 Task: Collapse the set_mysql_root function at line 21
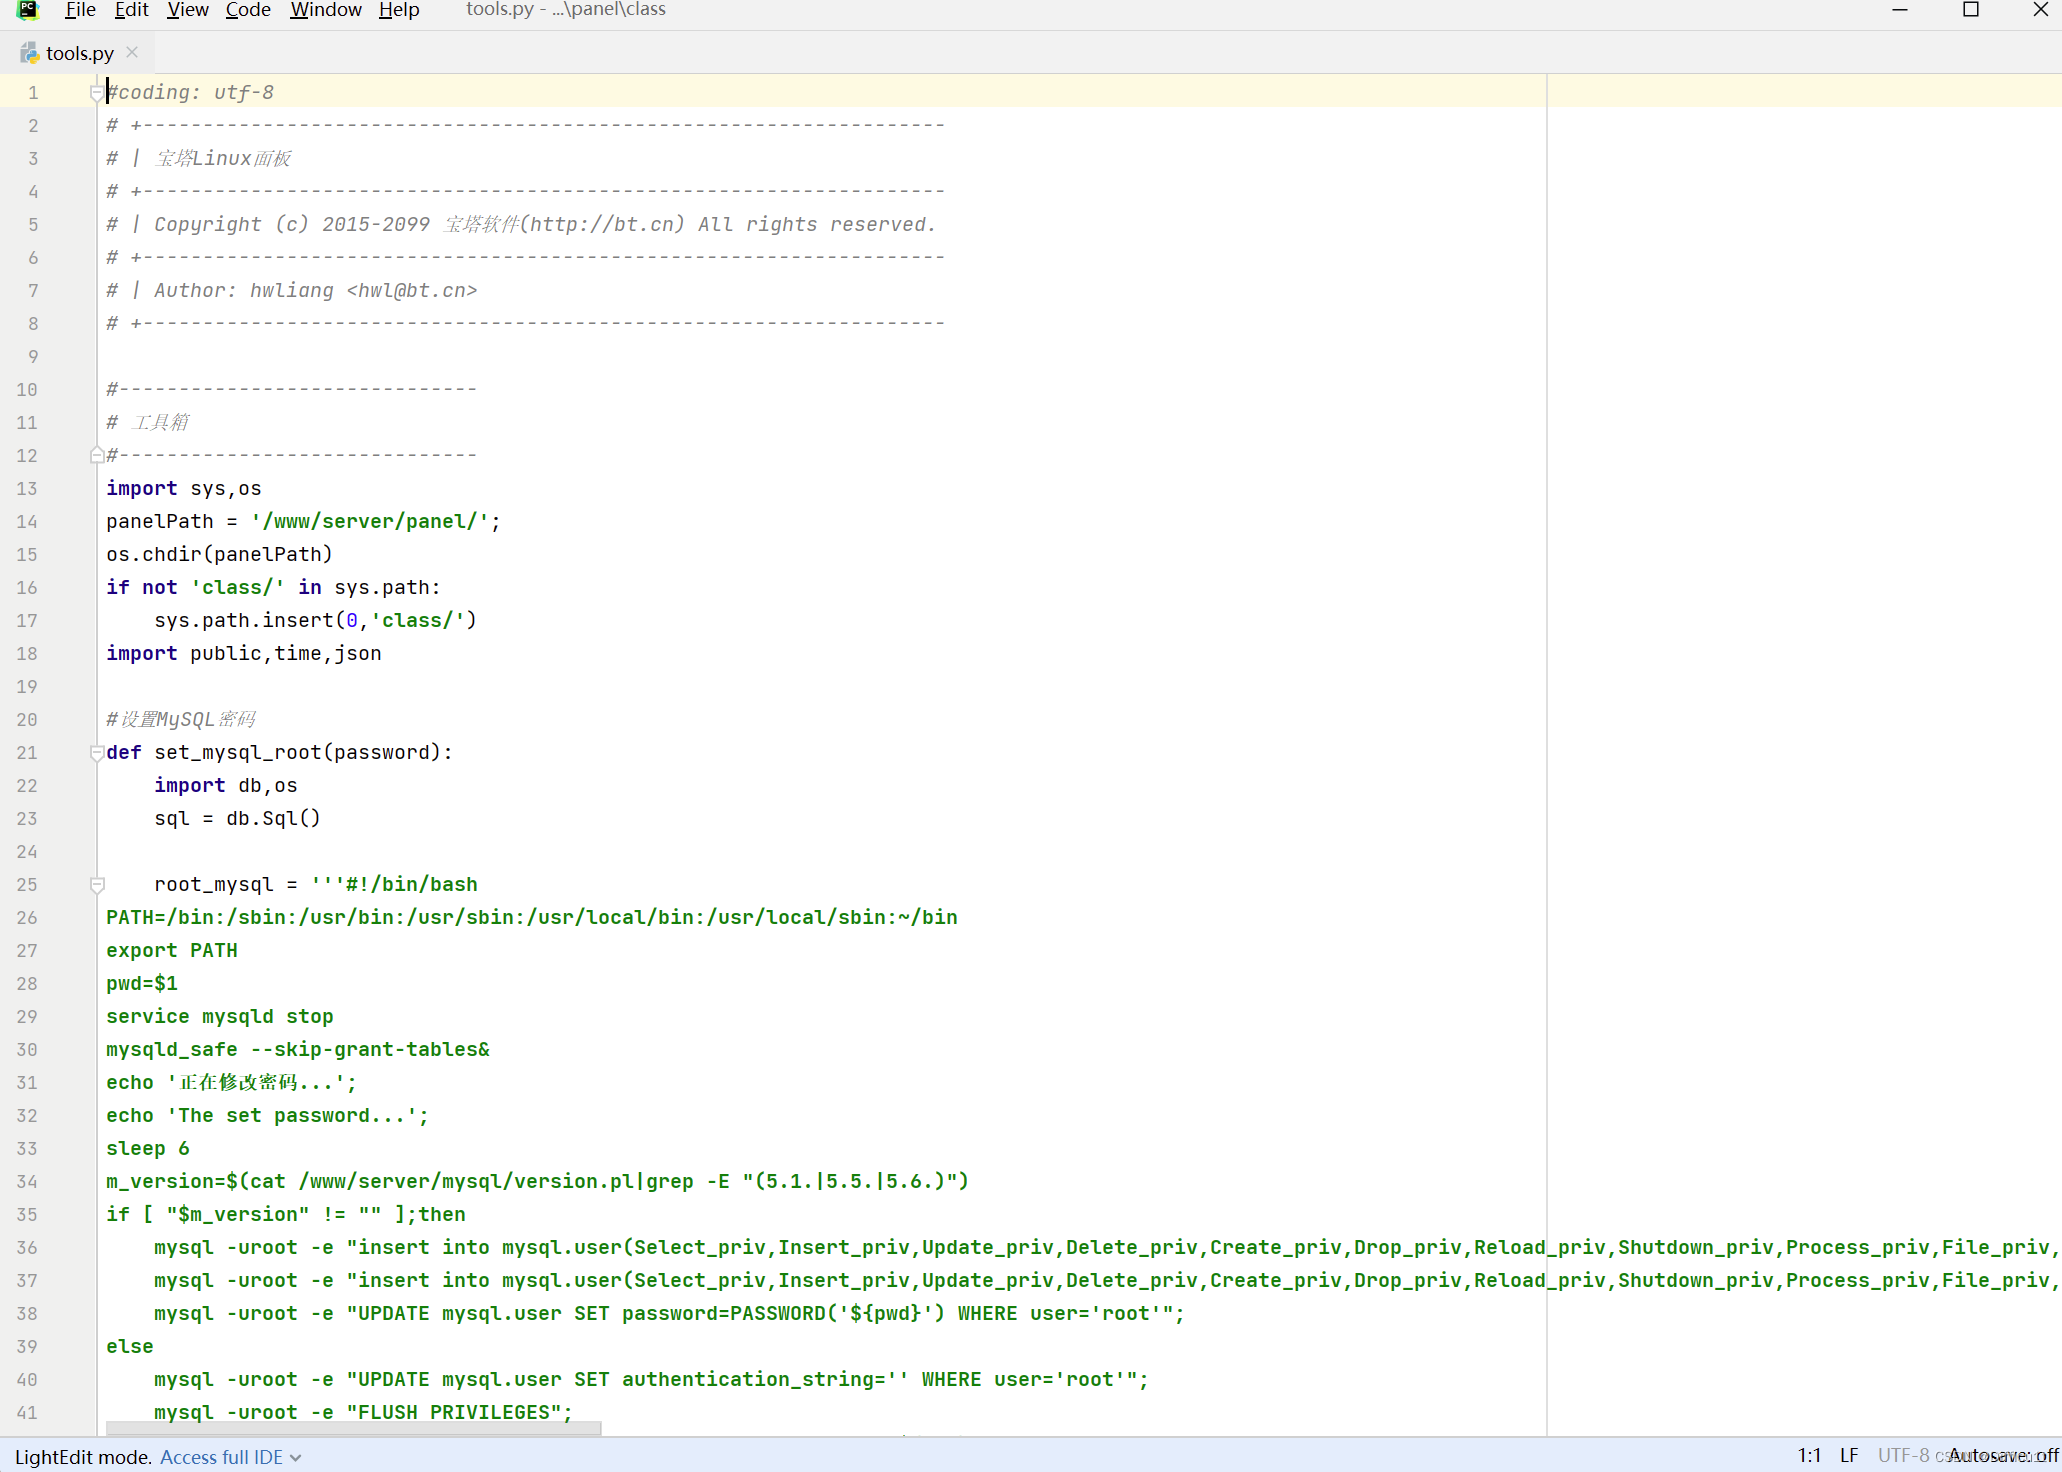click(97, 752)
